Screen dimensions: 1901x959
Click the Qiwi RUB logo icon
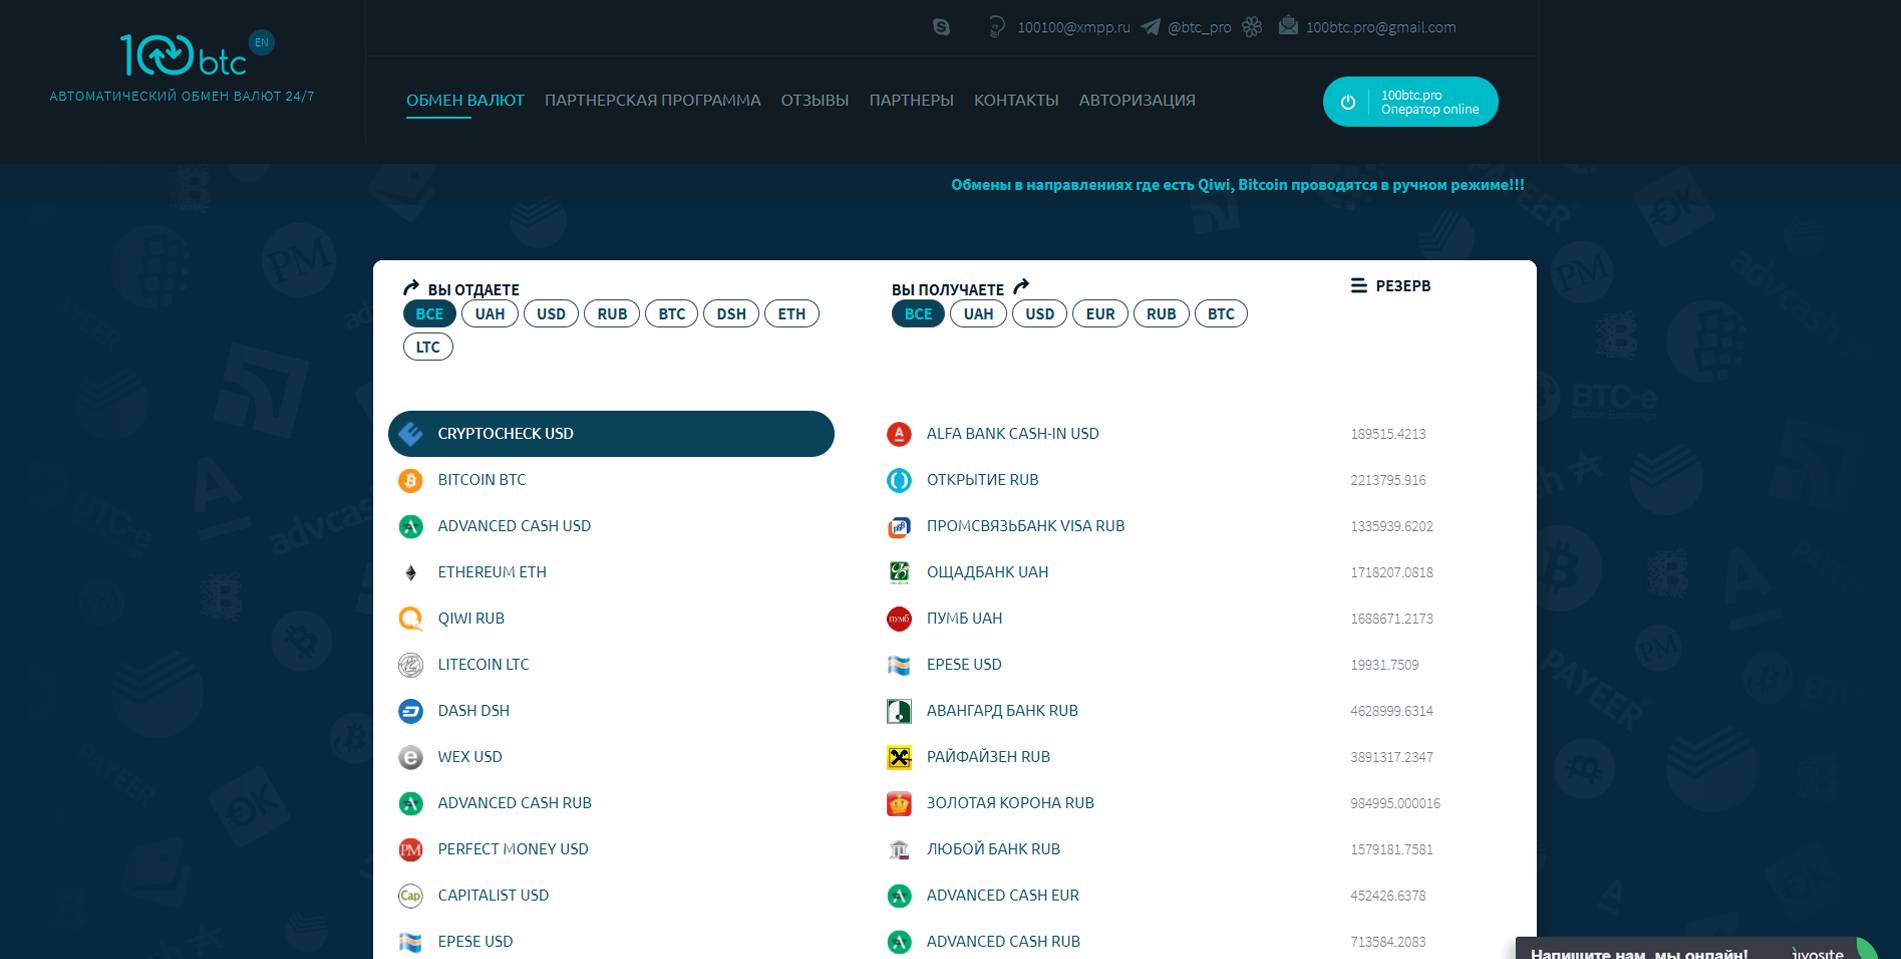[x=410, y=619]
